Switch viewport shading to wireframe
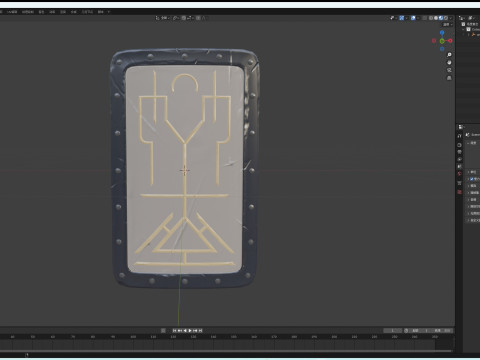Viewport: 480px width, 360px height. pos(431,18)
